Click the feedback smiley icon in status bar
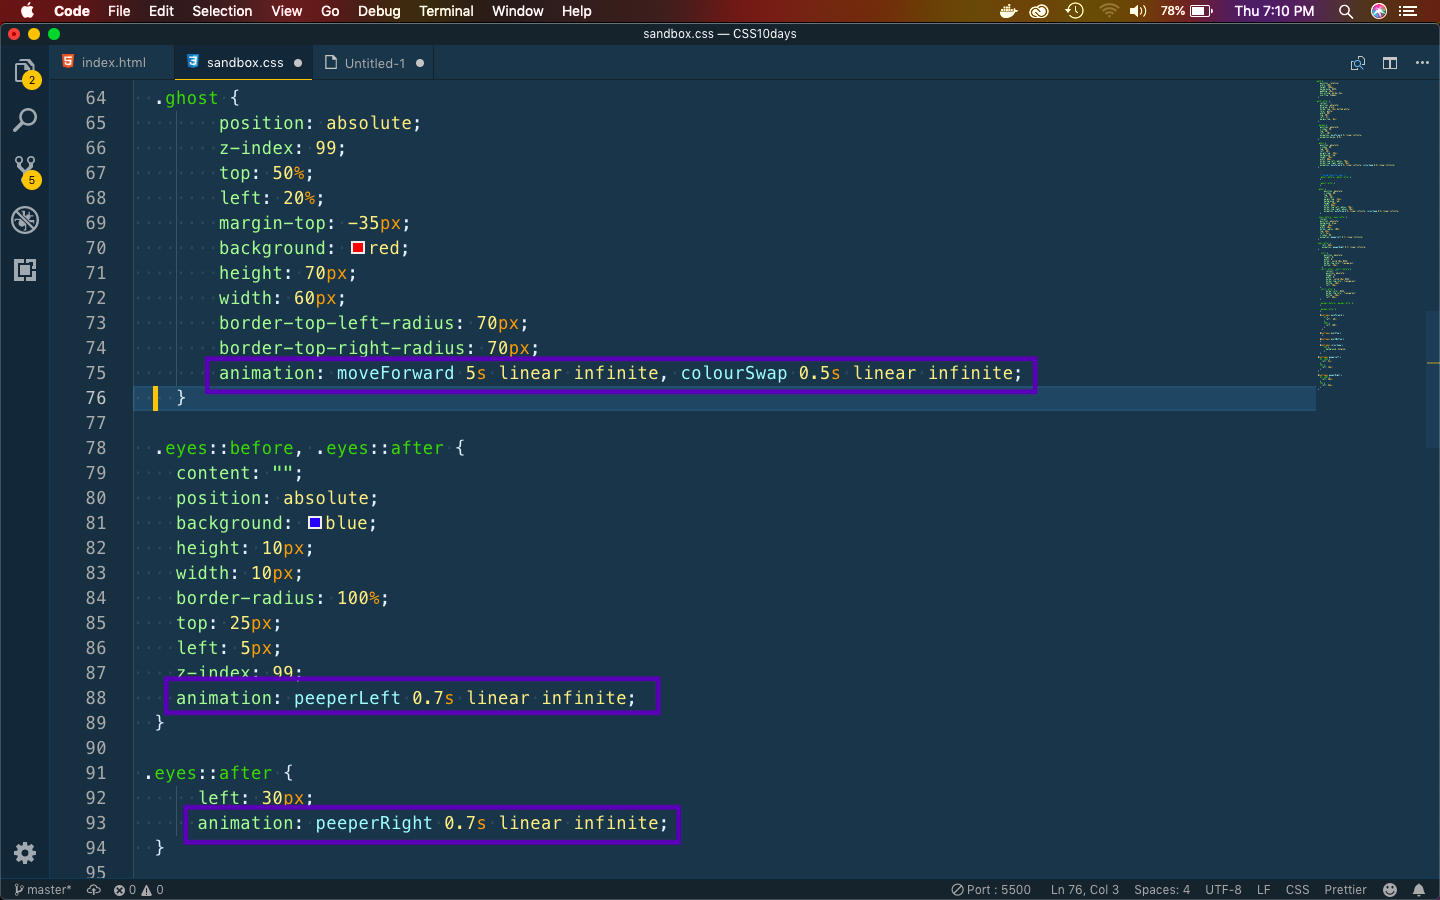Screen dimensions: 1440x900 pos(1390,890)
